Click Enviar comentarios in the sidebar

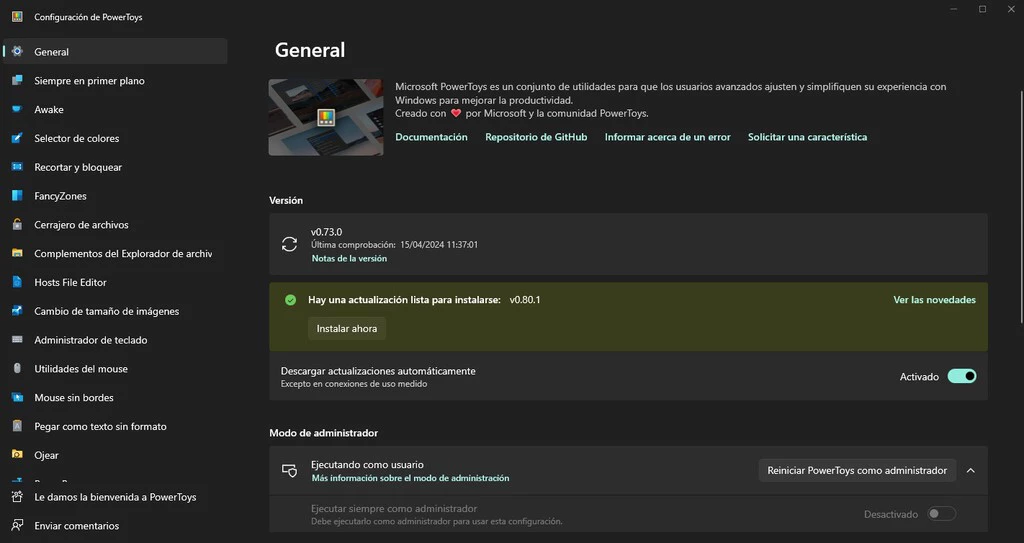[x=76, y=525]
